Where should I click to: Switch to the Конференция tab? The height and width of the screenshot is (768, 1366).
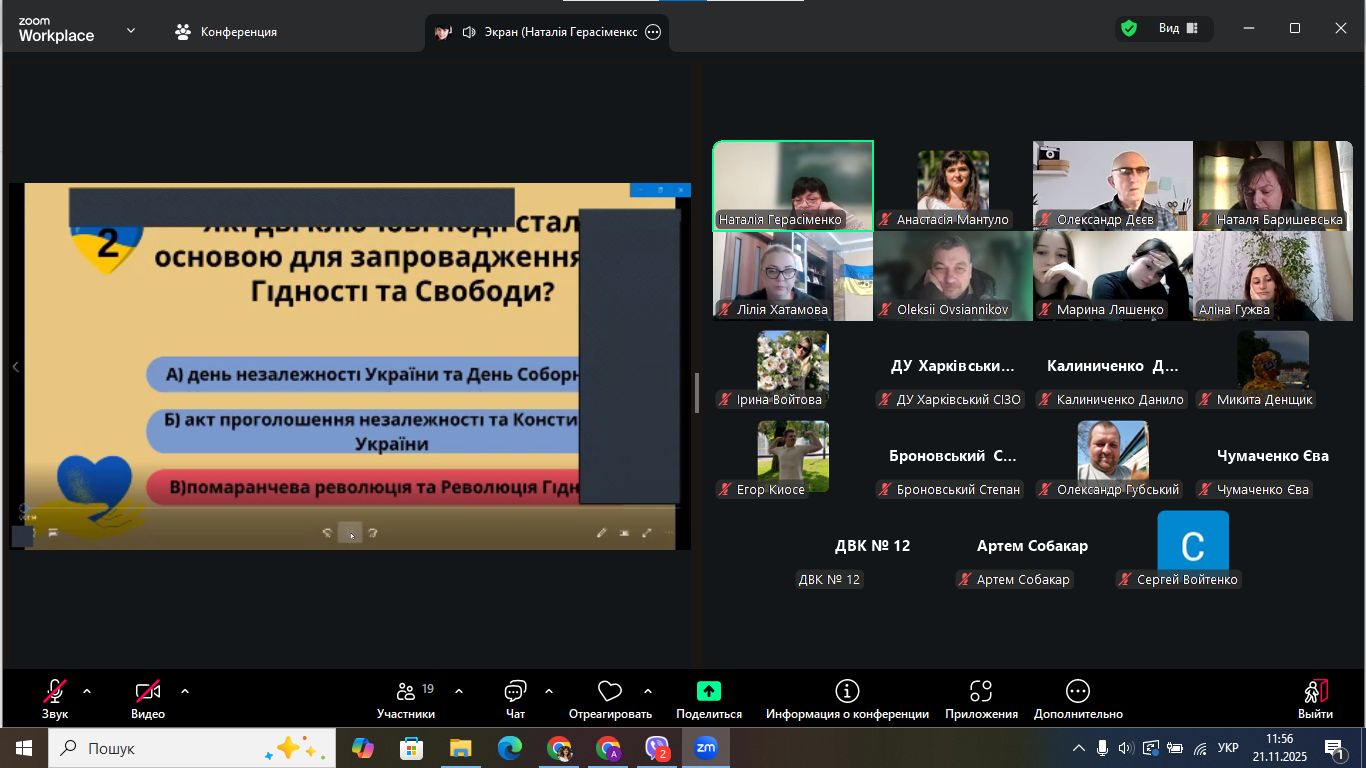[x=226, y=32]
